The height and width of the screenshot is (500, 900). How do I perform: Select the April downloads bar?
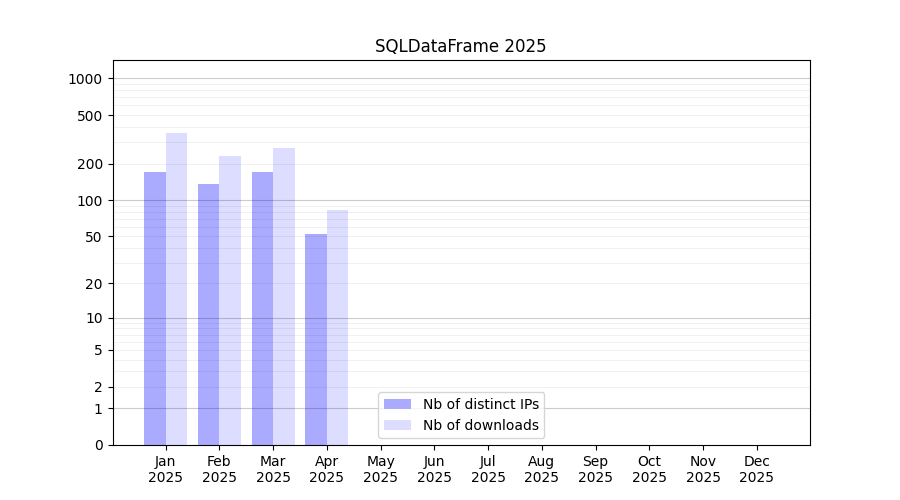pyautogui.click(x=338, y=328)
